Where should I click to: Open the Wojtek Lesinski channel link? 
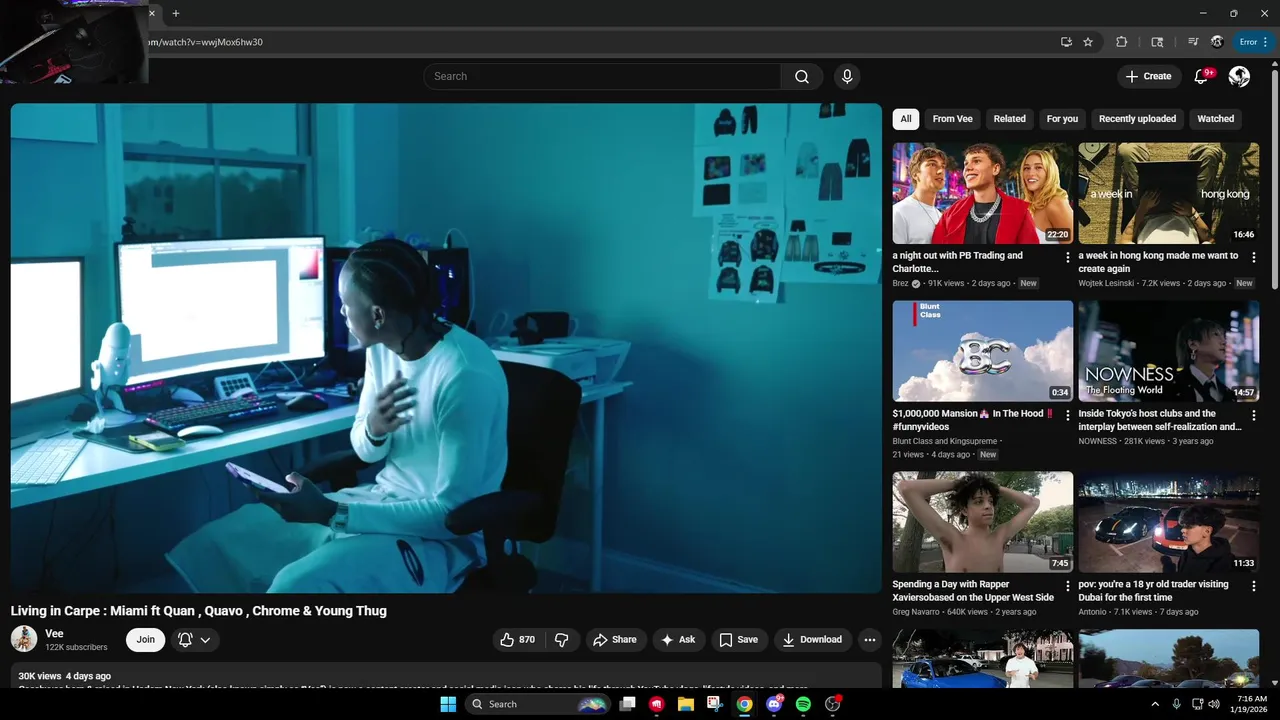pyautogui.click(x=1107, y=283)
